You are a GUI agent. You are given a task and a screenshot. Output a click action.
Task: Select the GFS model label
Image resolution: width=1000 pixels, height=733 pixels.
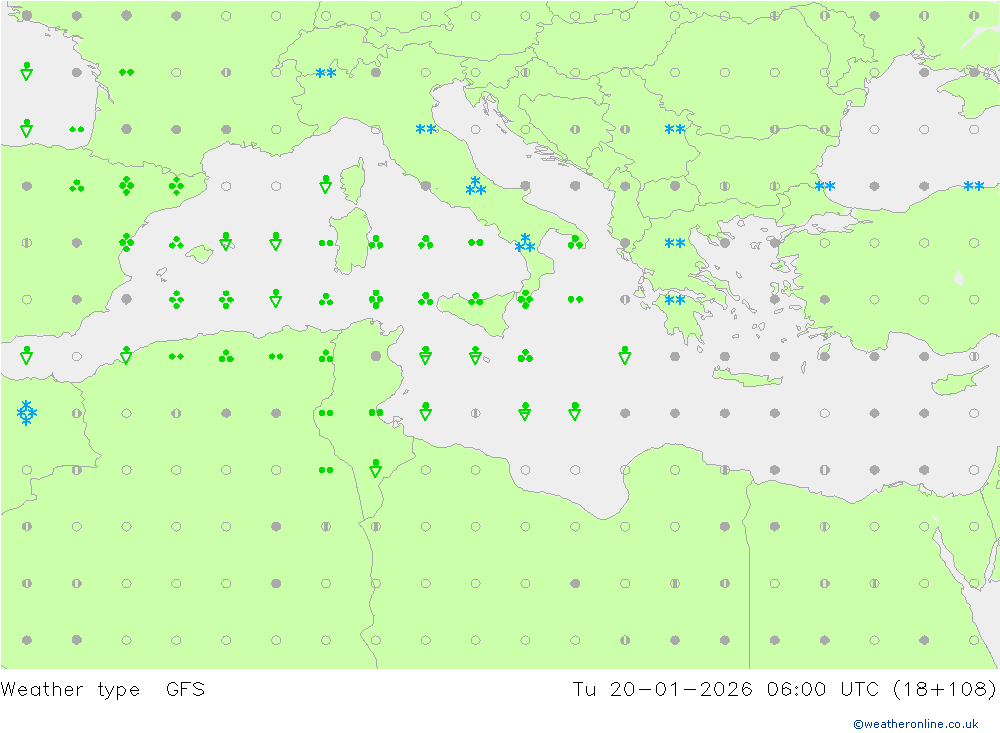click(185, 689)
